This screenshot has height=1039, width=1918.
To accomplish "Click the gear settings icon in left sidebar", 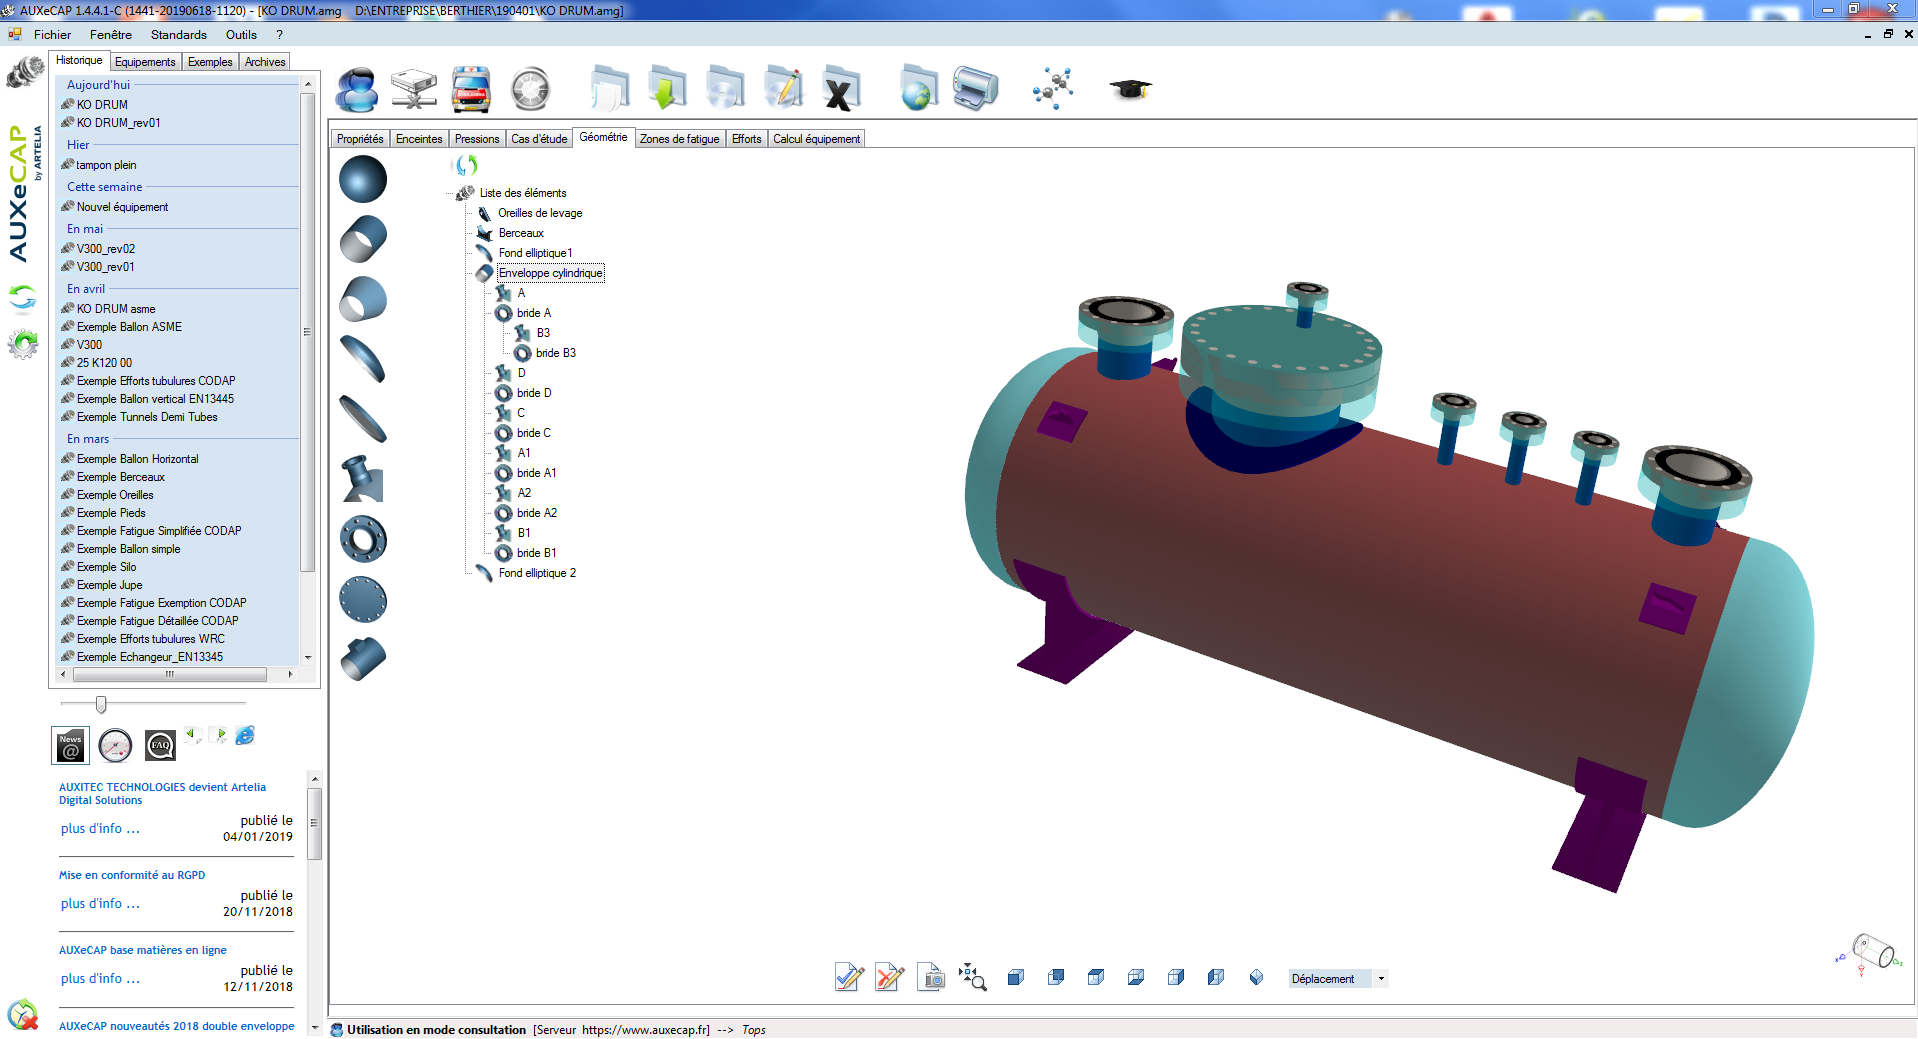I will [23, 344].
